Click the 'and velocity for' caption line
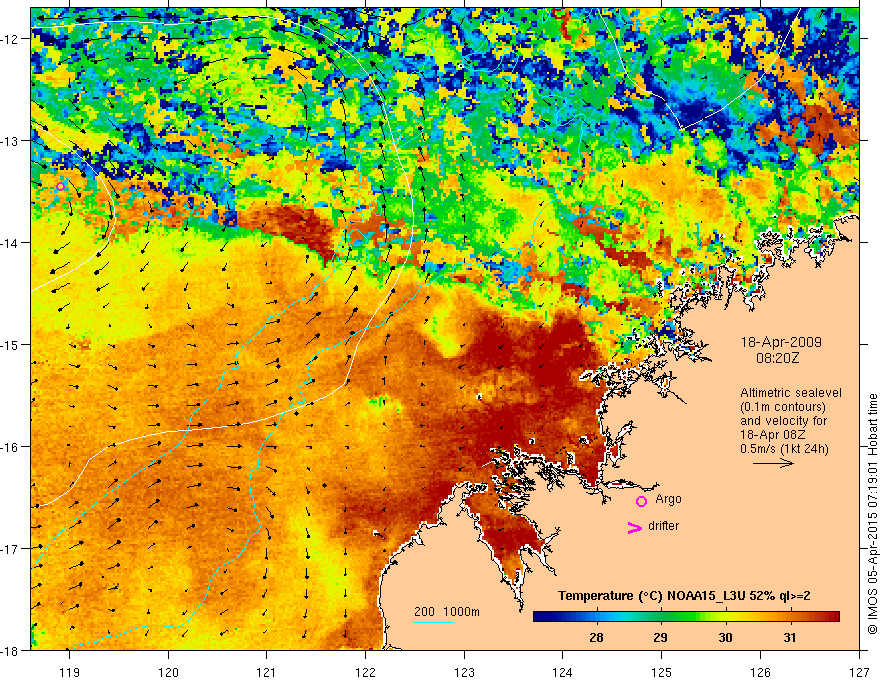 click(x=783, y=421)
